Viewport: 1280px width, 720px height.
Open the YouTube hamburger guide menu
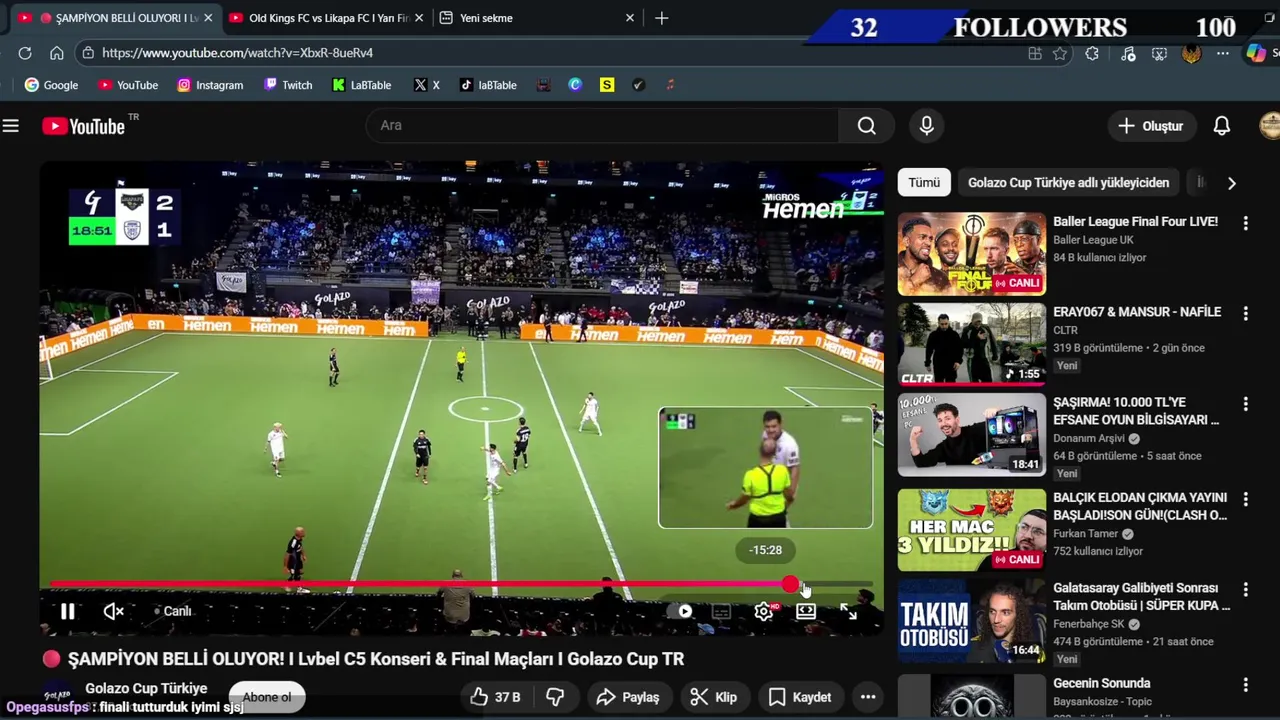pos(11,126)
